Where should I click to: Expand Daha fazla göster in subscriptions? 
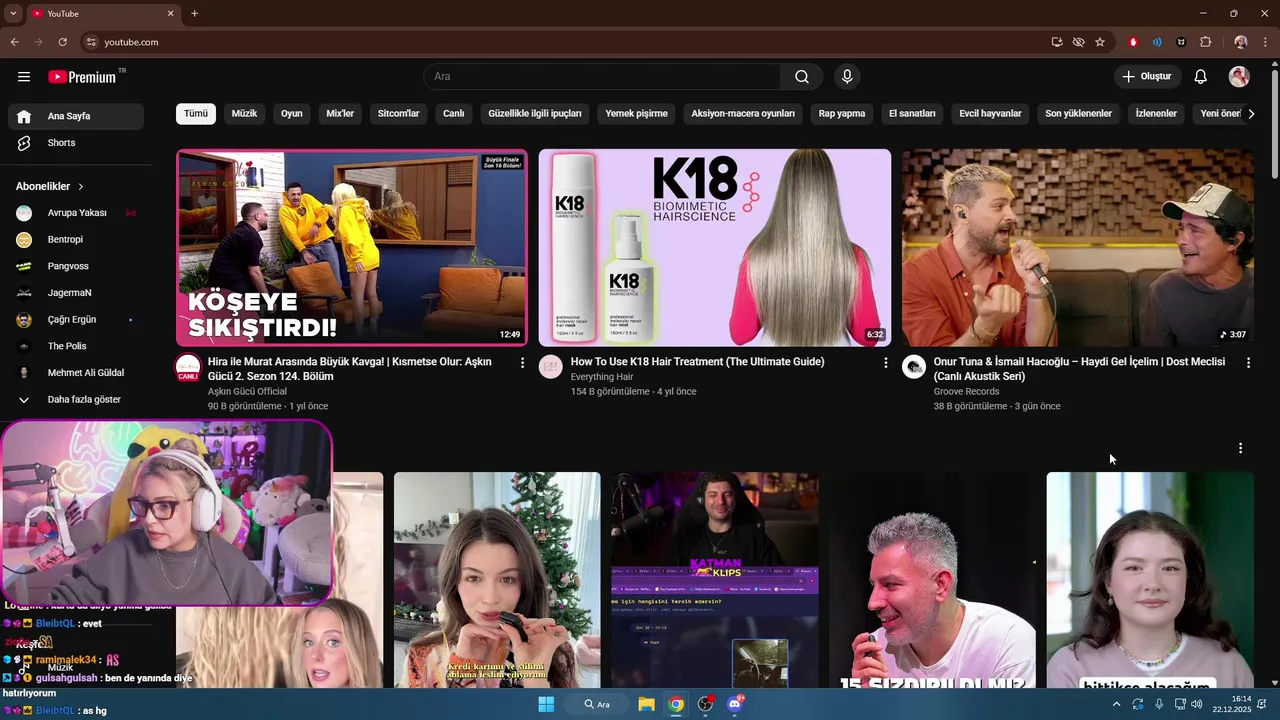(76, 399)
